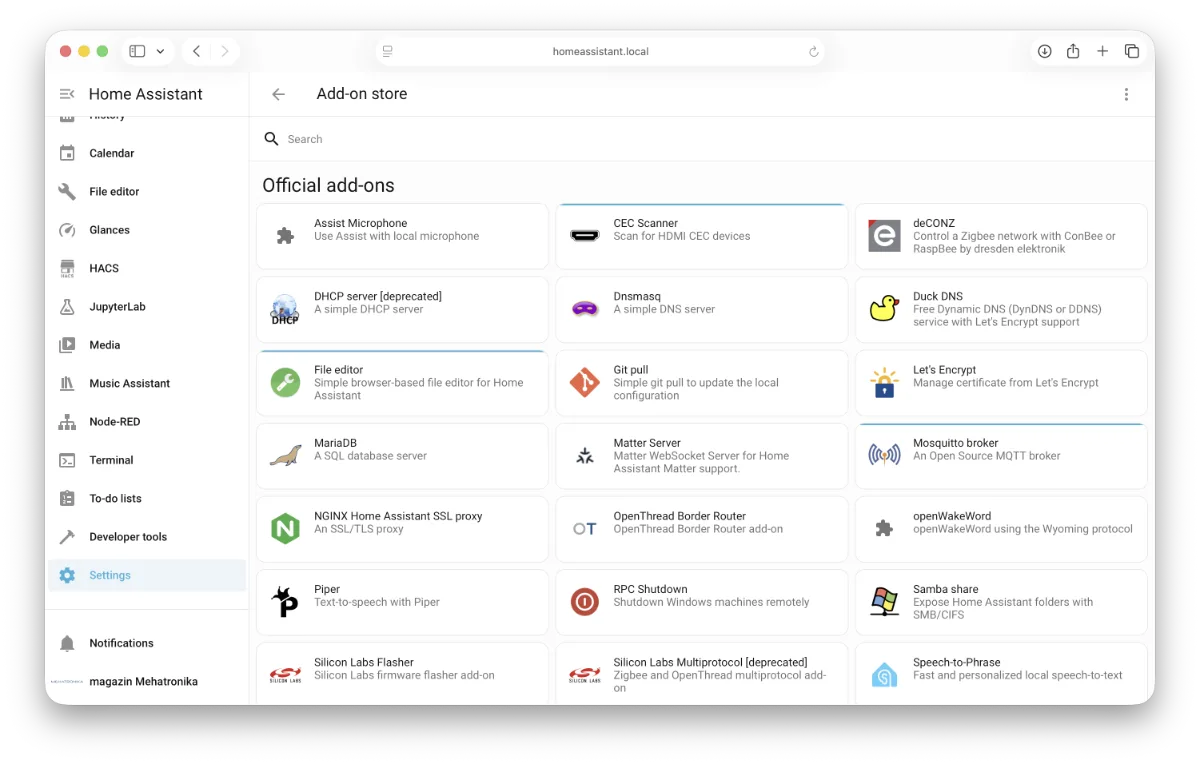Collapse the Home Assistant sidebar menu
This screenshot has height=764, width=1200.
(x=67, y=94)
